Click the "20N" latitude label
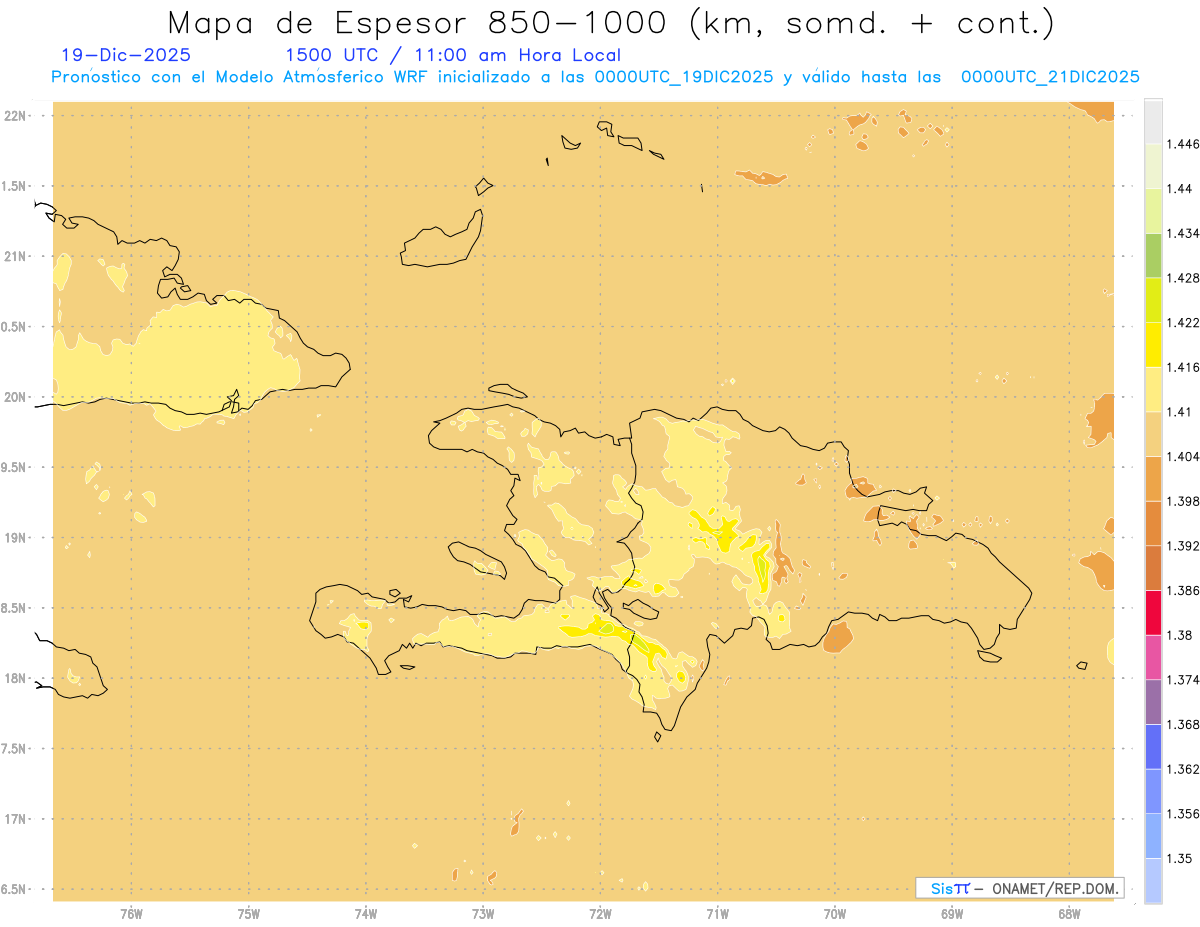Screen dimensions: 1200x927 14,397
